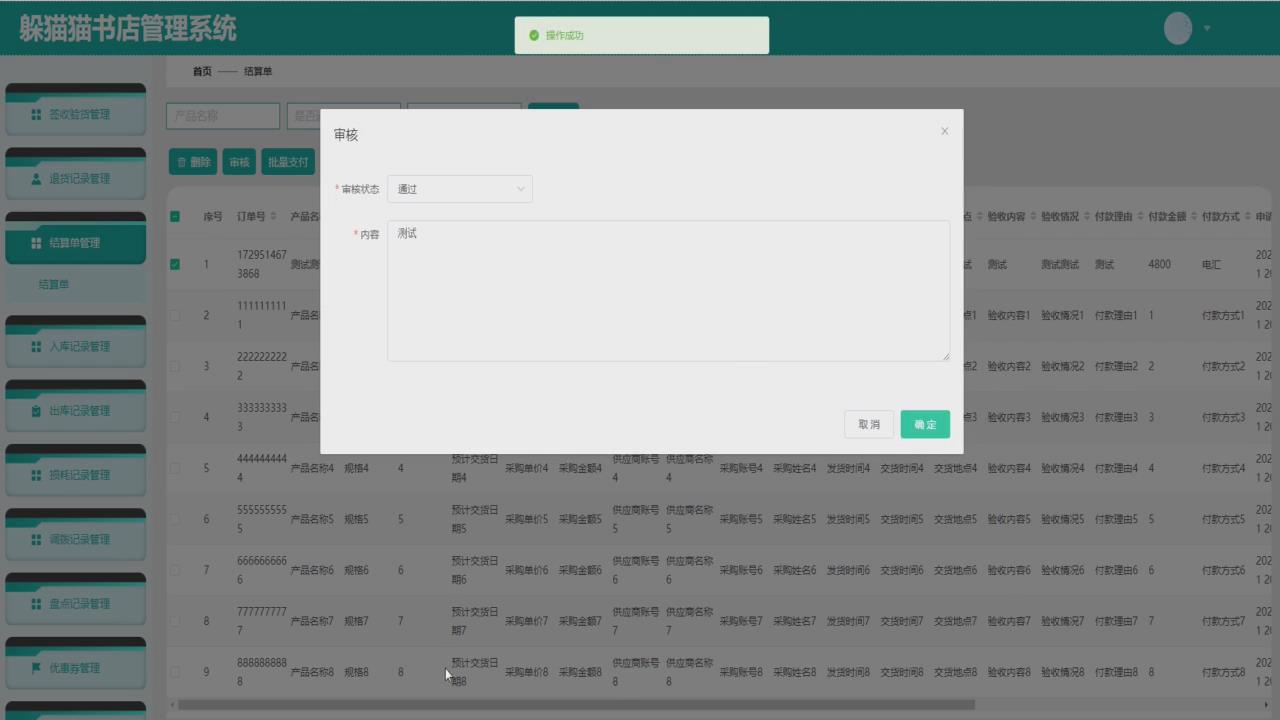Click the 付款方式7 cell
The height and width of the screenshot is (720, 1280).
1224,621
